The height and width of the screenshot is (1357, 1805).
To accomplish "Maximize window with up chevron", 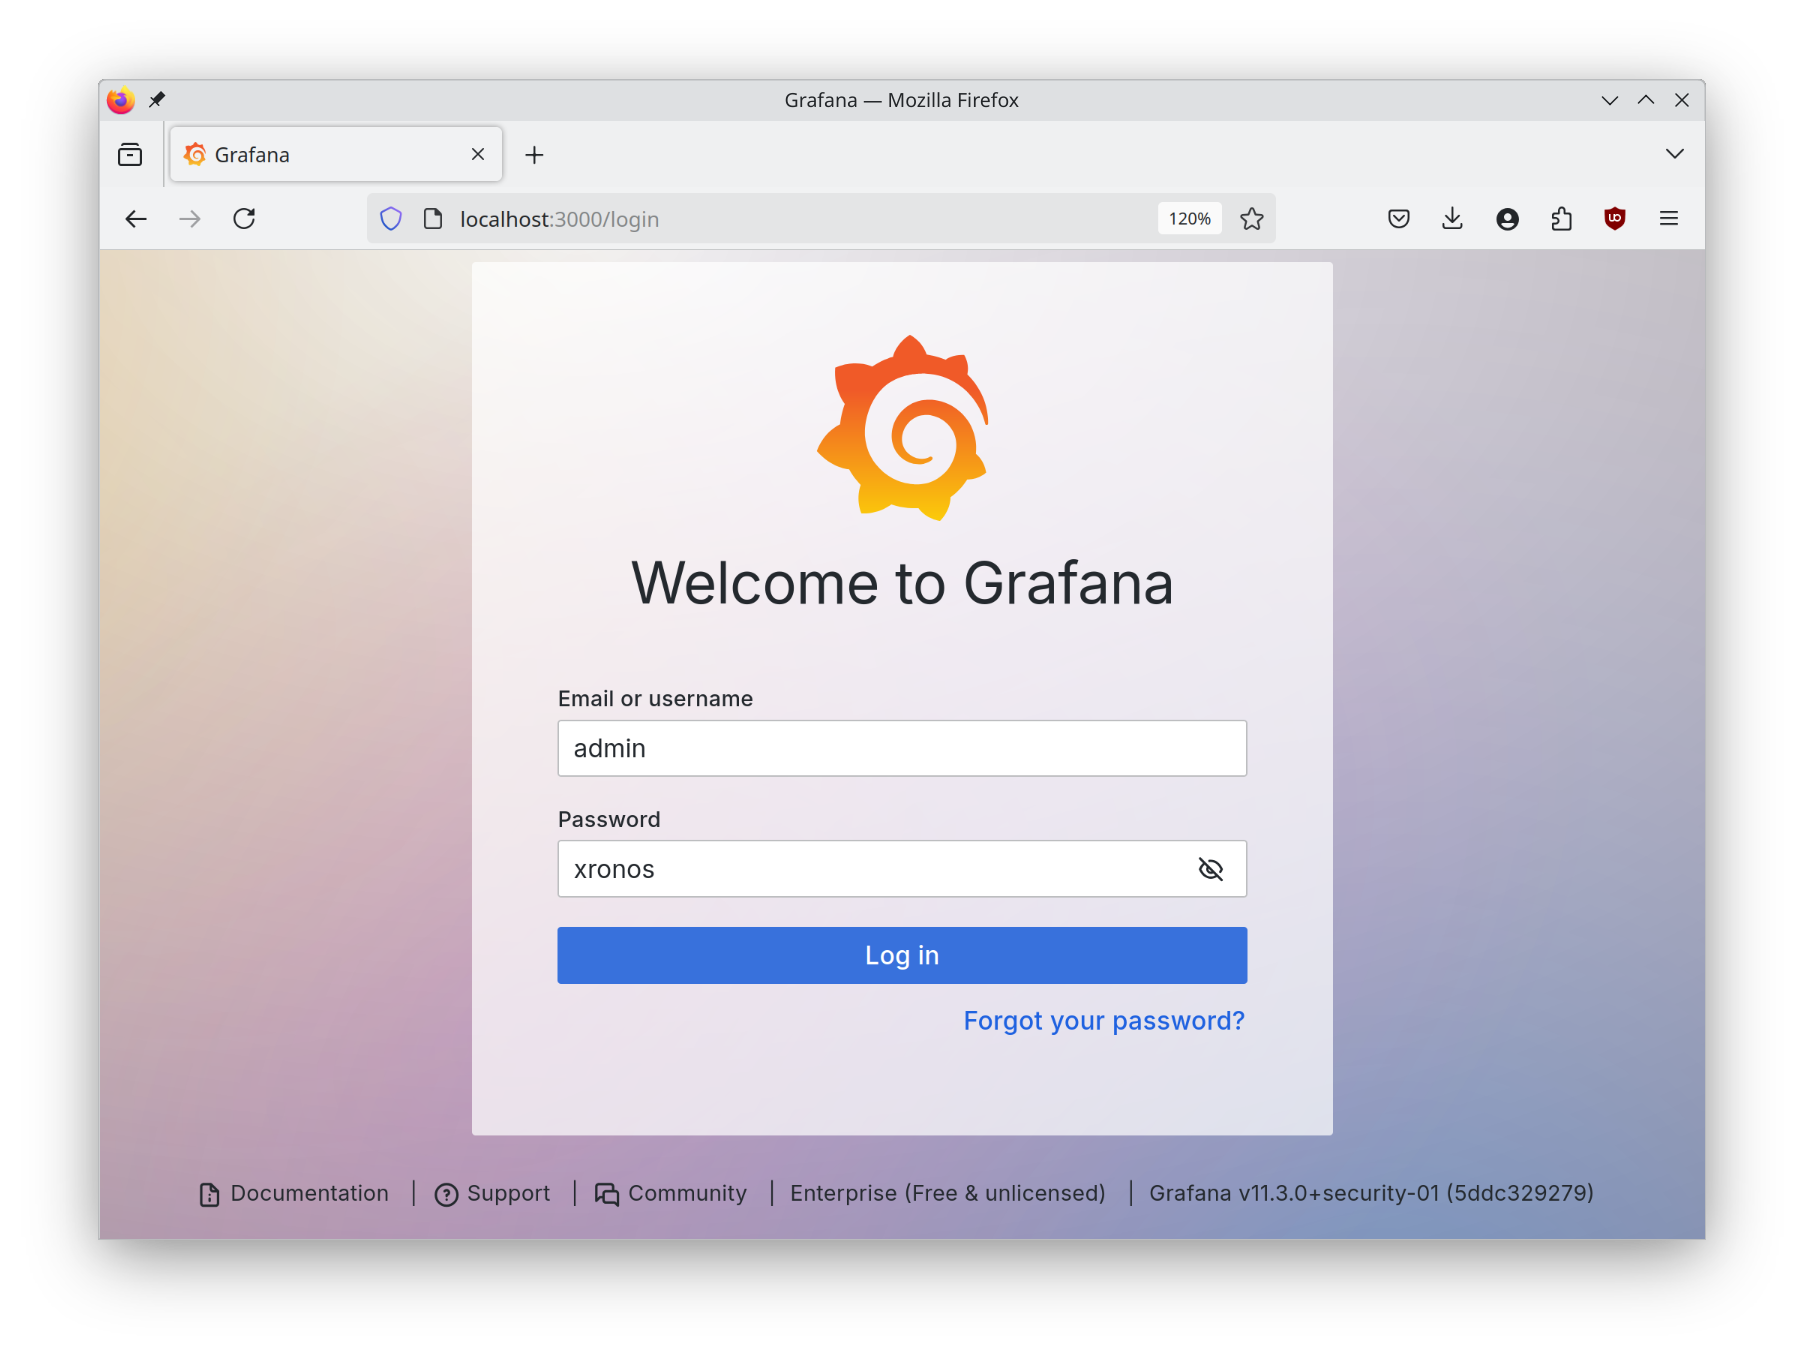I will pyautogui.click(x=1646, y=100).
